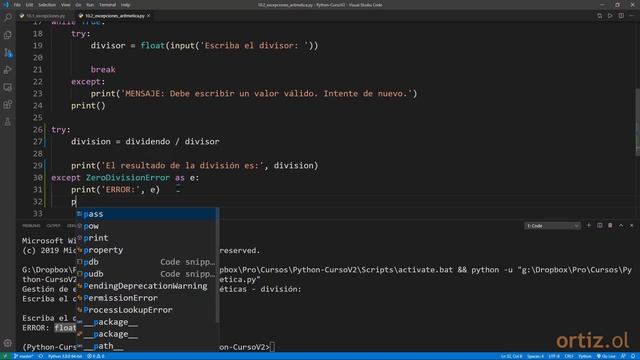Image resolution: width=640 pixels, height=360 pixels.
Task: Choose 'PendingDeprecationWarning' suggestion
Action: 145,286
